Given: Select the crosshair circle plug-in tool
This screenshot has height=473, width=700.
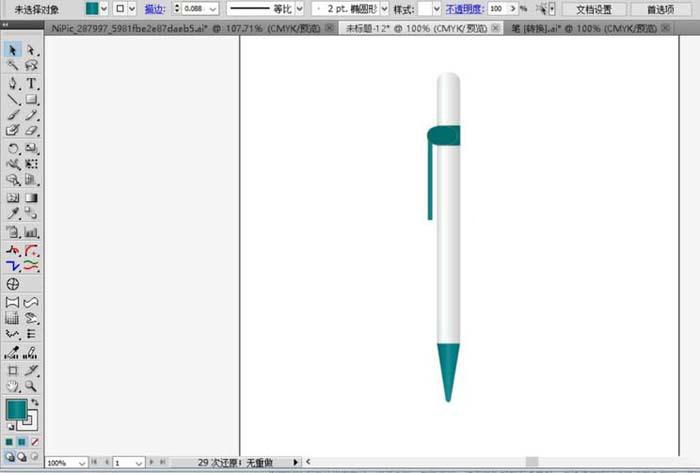Looking at the screenshot, I should (x=12, y=284).
